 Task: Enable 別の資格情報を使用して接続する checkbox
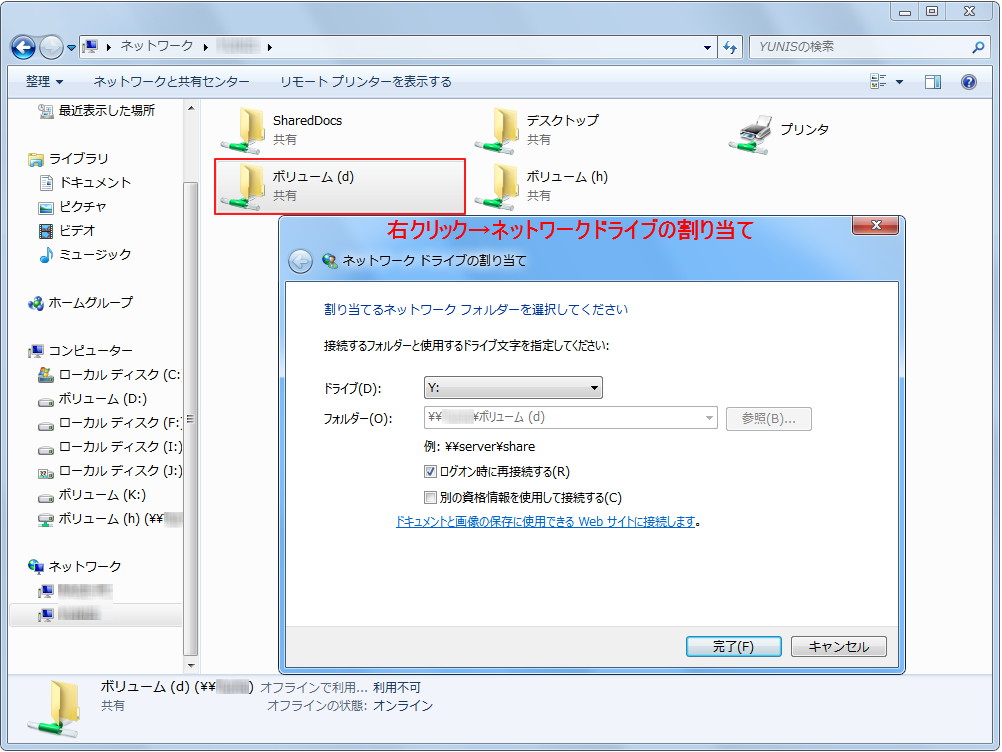pos(431,497)
